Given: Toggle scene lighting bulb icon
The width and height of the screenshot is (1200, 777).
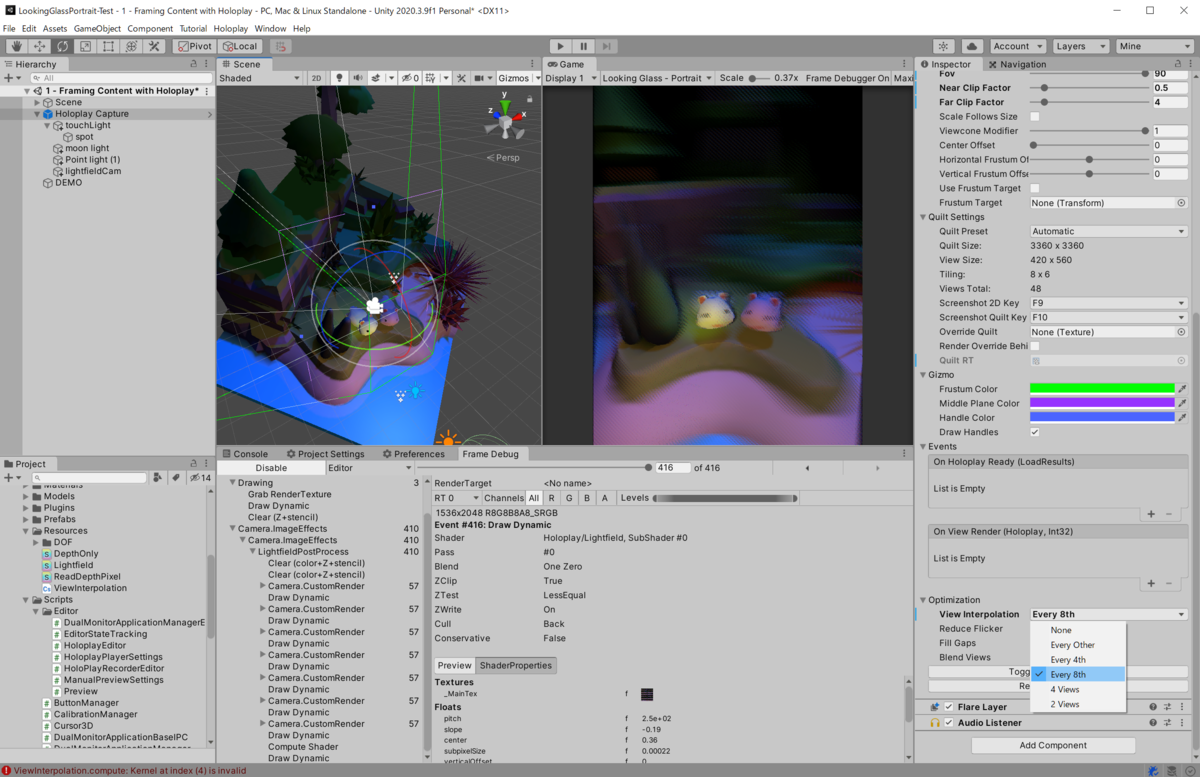Looking at the screenshot, I should (x=340, y=78).
